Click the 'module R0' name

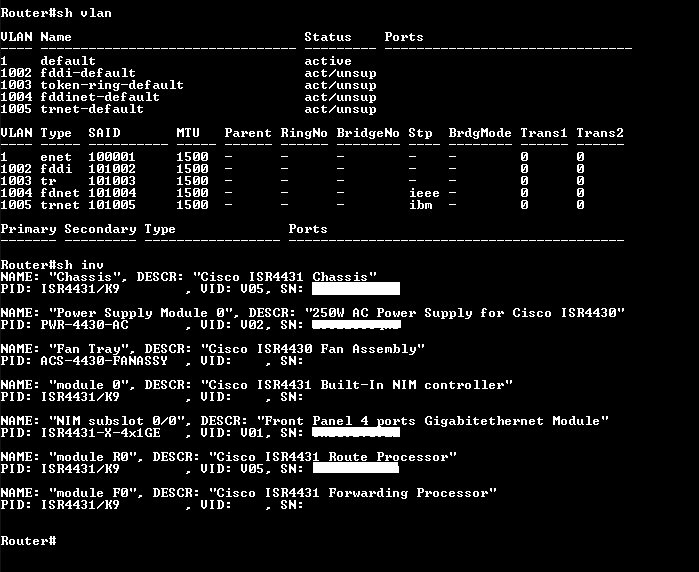(92, 457)
